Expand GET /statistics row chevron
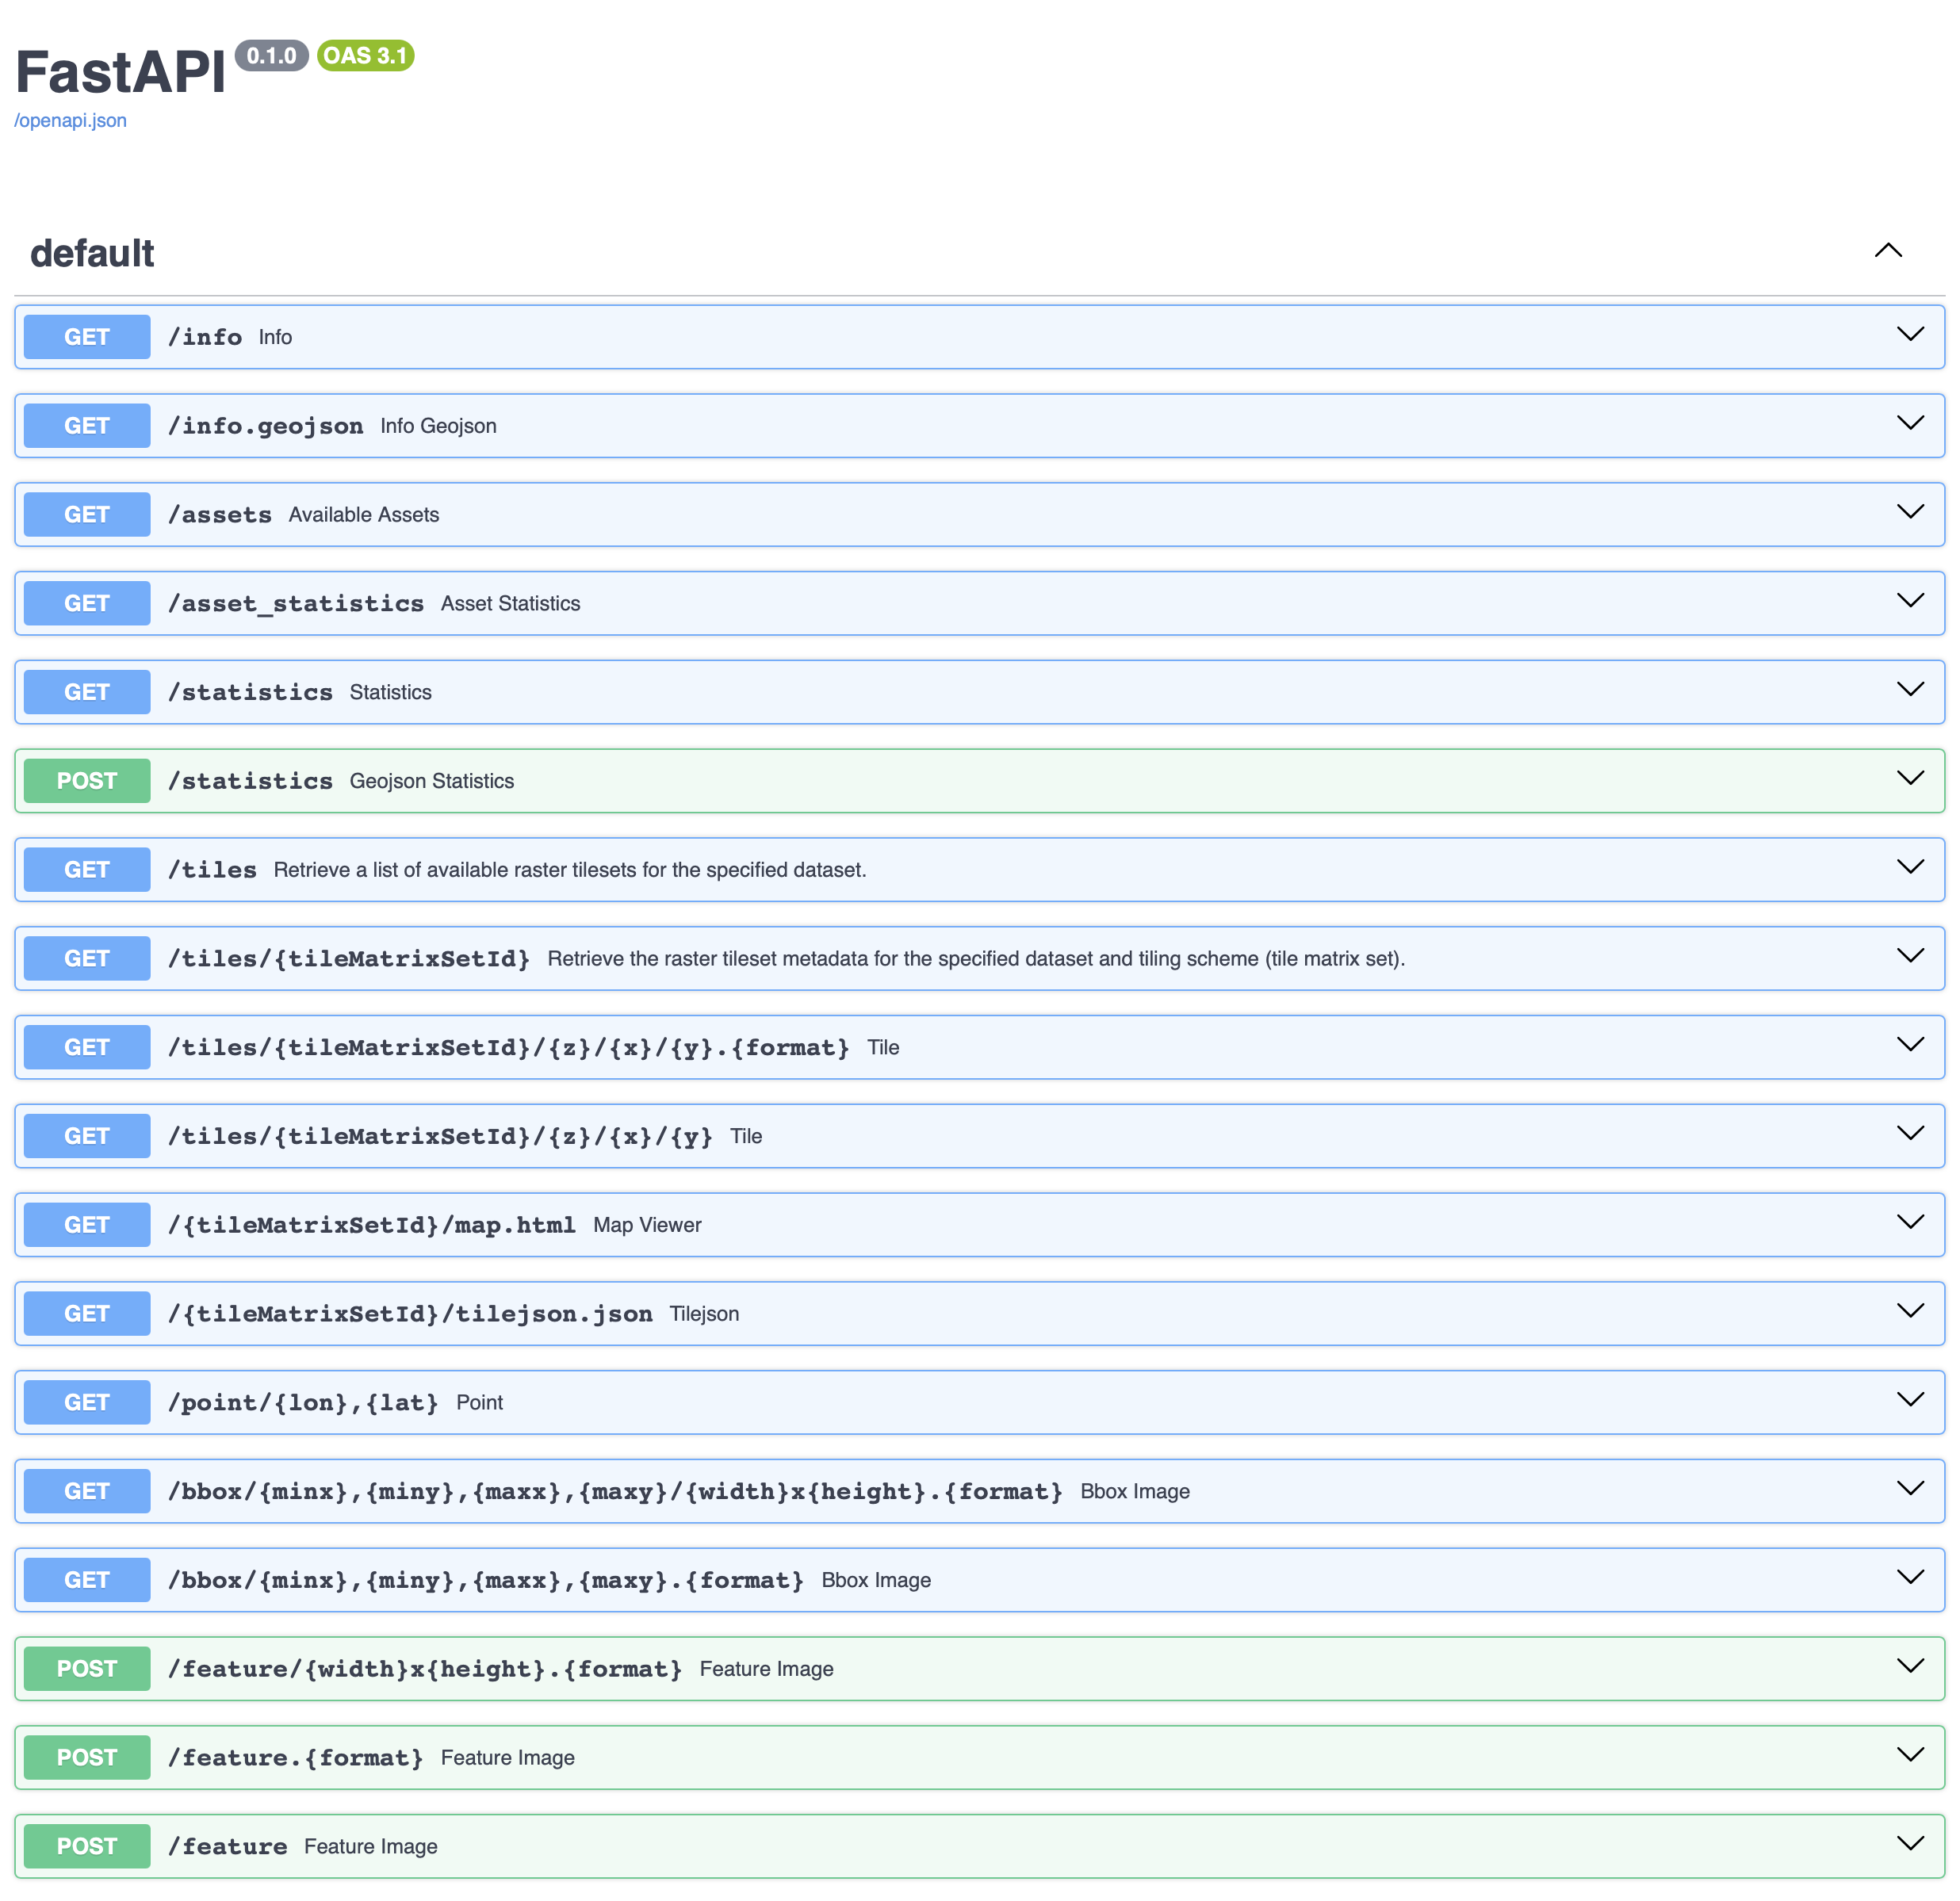The height and width of the screenshot is (1901, 1960). pos(1909,690)
